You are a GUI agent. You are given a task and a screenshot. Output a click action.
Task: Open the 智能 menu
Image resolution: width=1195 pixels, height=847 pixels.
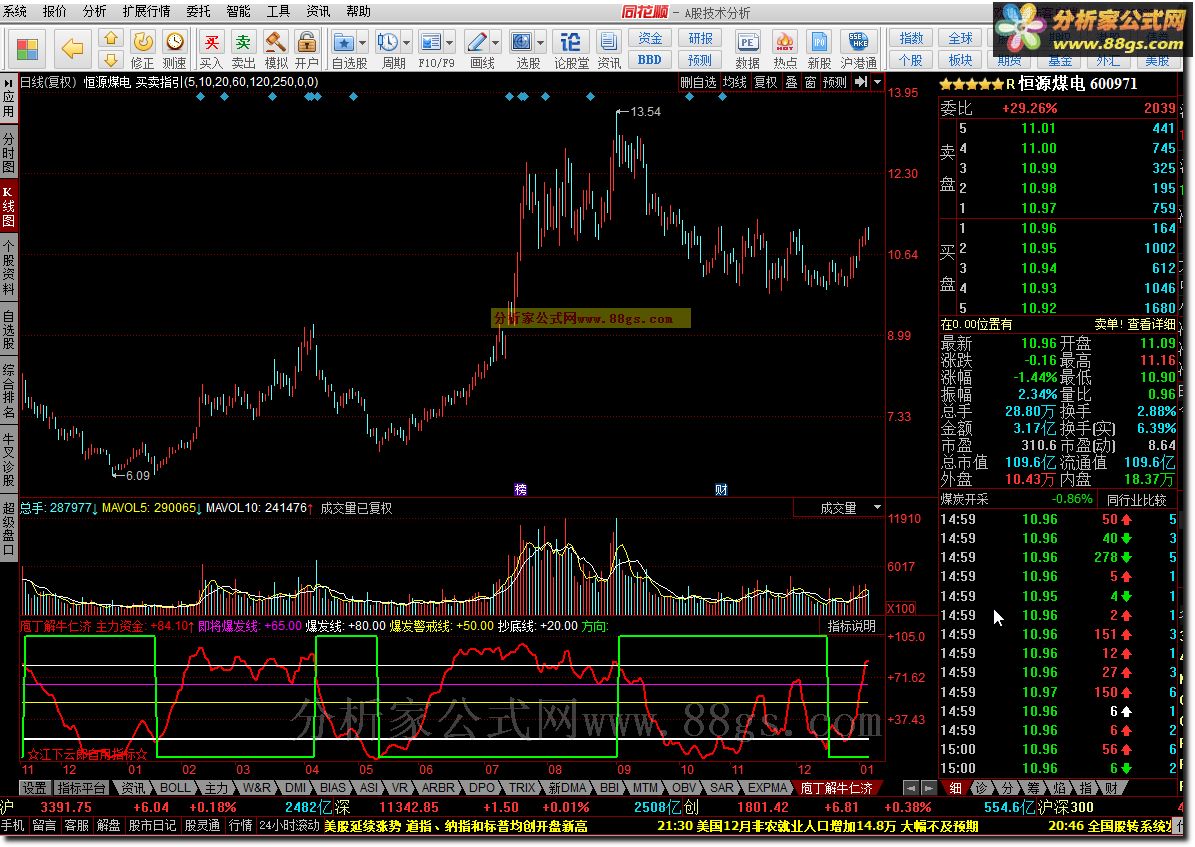tap(238, 11)
